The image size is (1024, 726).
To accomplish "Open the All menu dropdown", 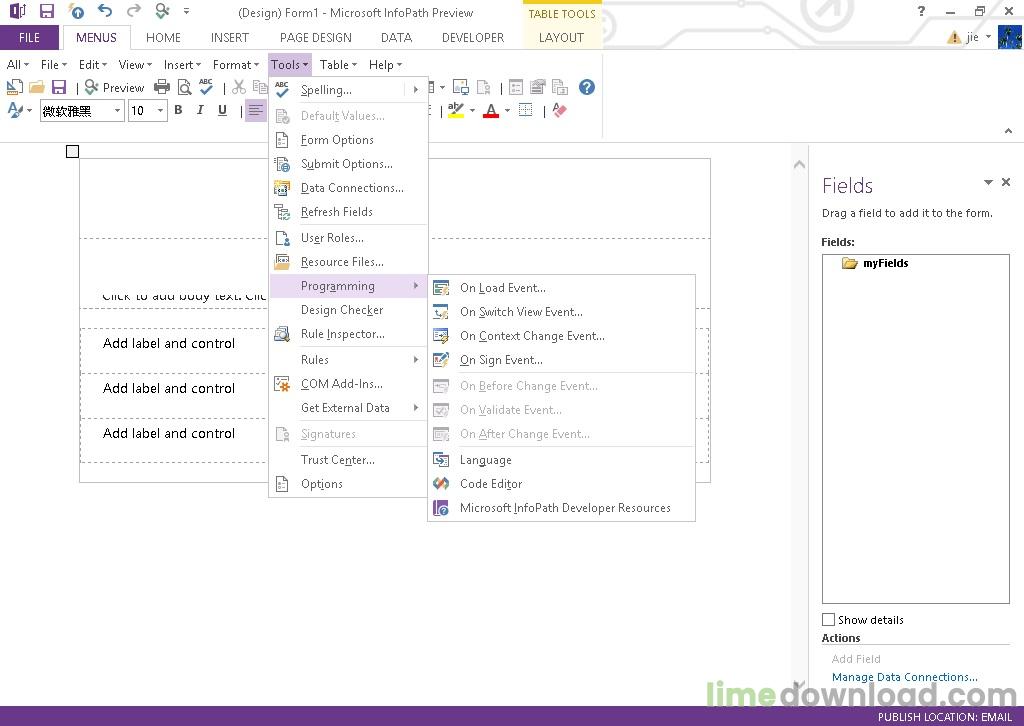I will click(18, 65).
